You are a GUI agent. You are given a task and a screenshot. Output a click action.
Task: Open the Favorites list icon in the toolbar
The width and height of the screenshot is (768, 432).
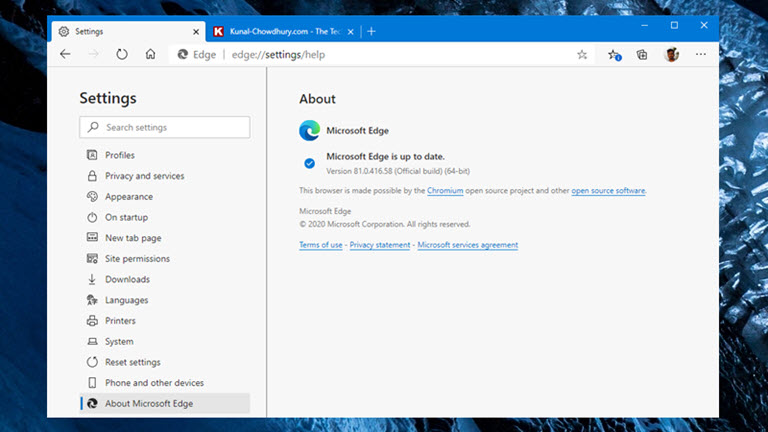click(614, 55)
